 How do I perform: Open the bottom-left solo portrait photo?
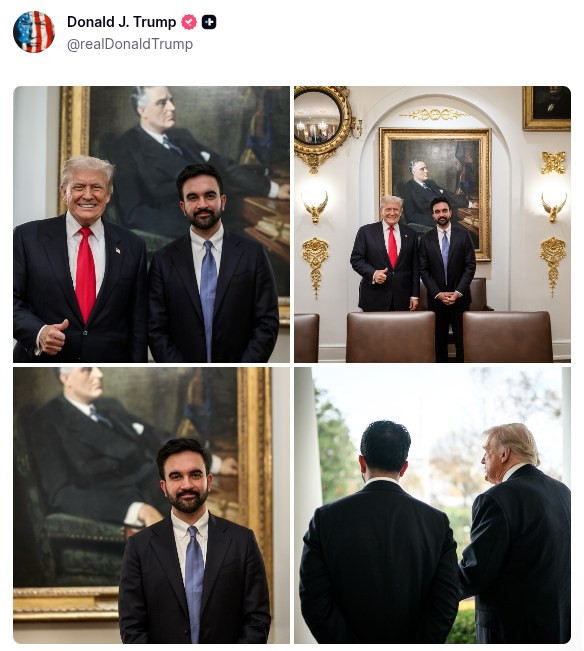tap(151, 505)
